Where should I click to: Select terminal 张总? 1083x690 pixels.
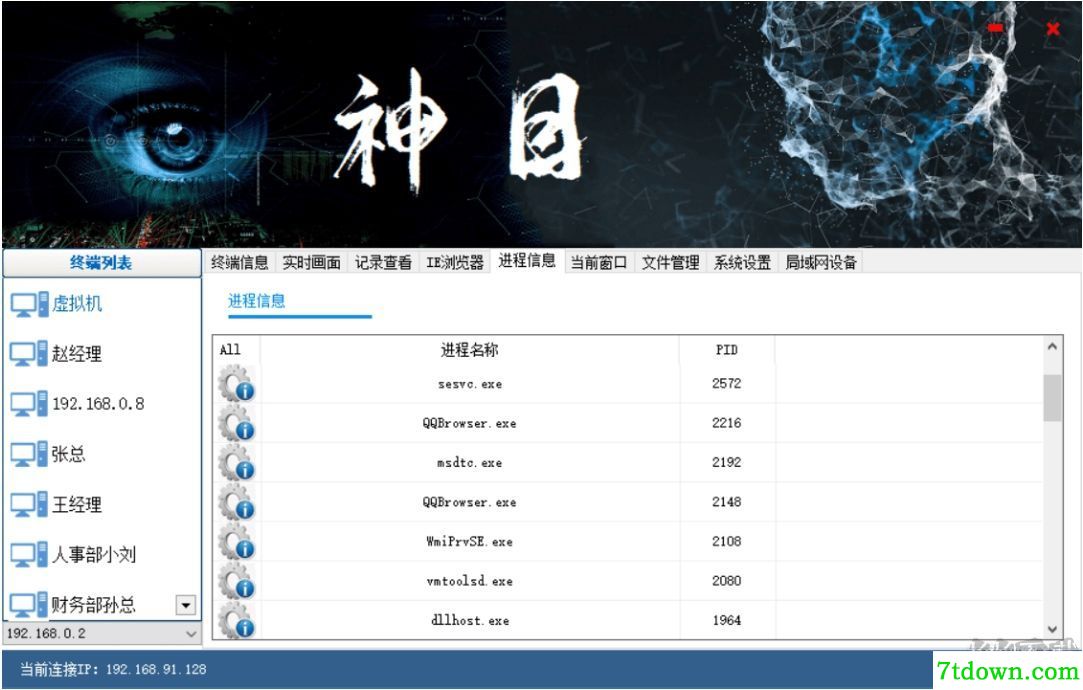tap(68, 454)
